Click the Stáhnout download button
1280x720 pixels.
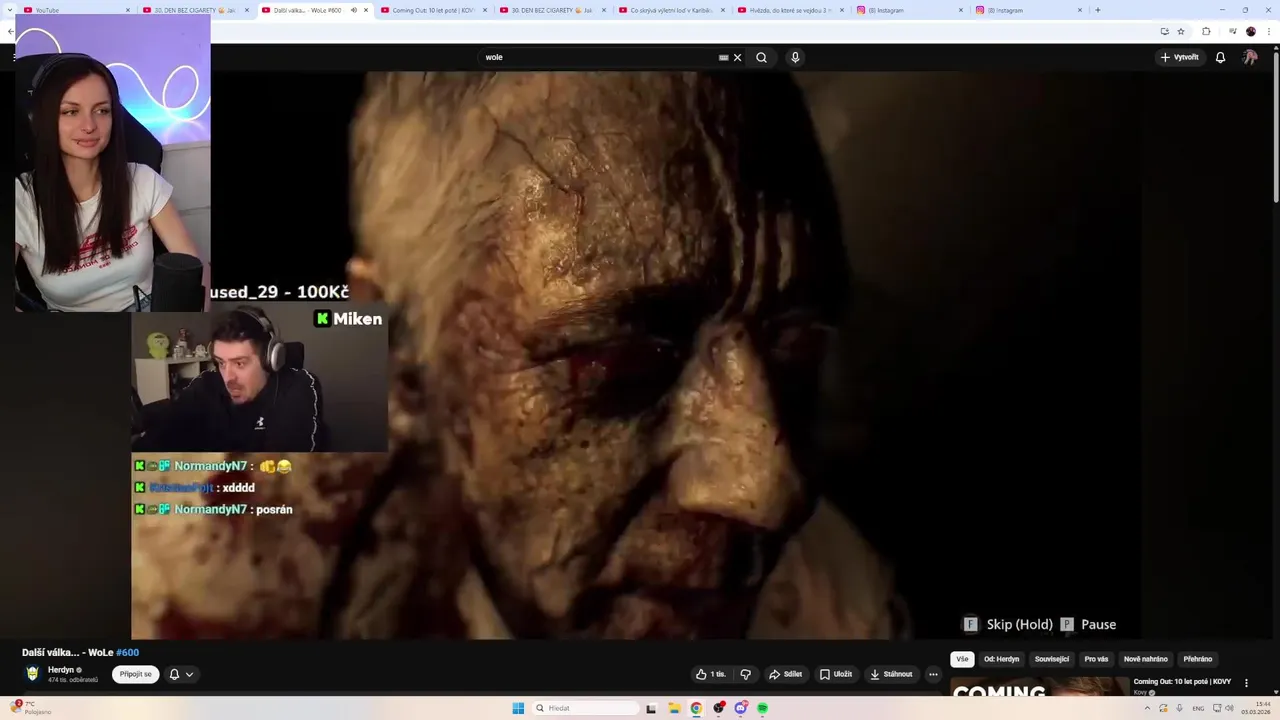pyautogui.click(x=891, y=674)
